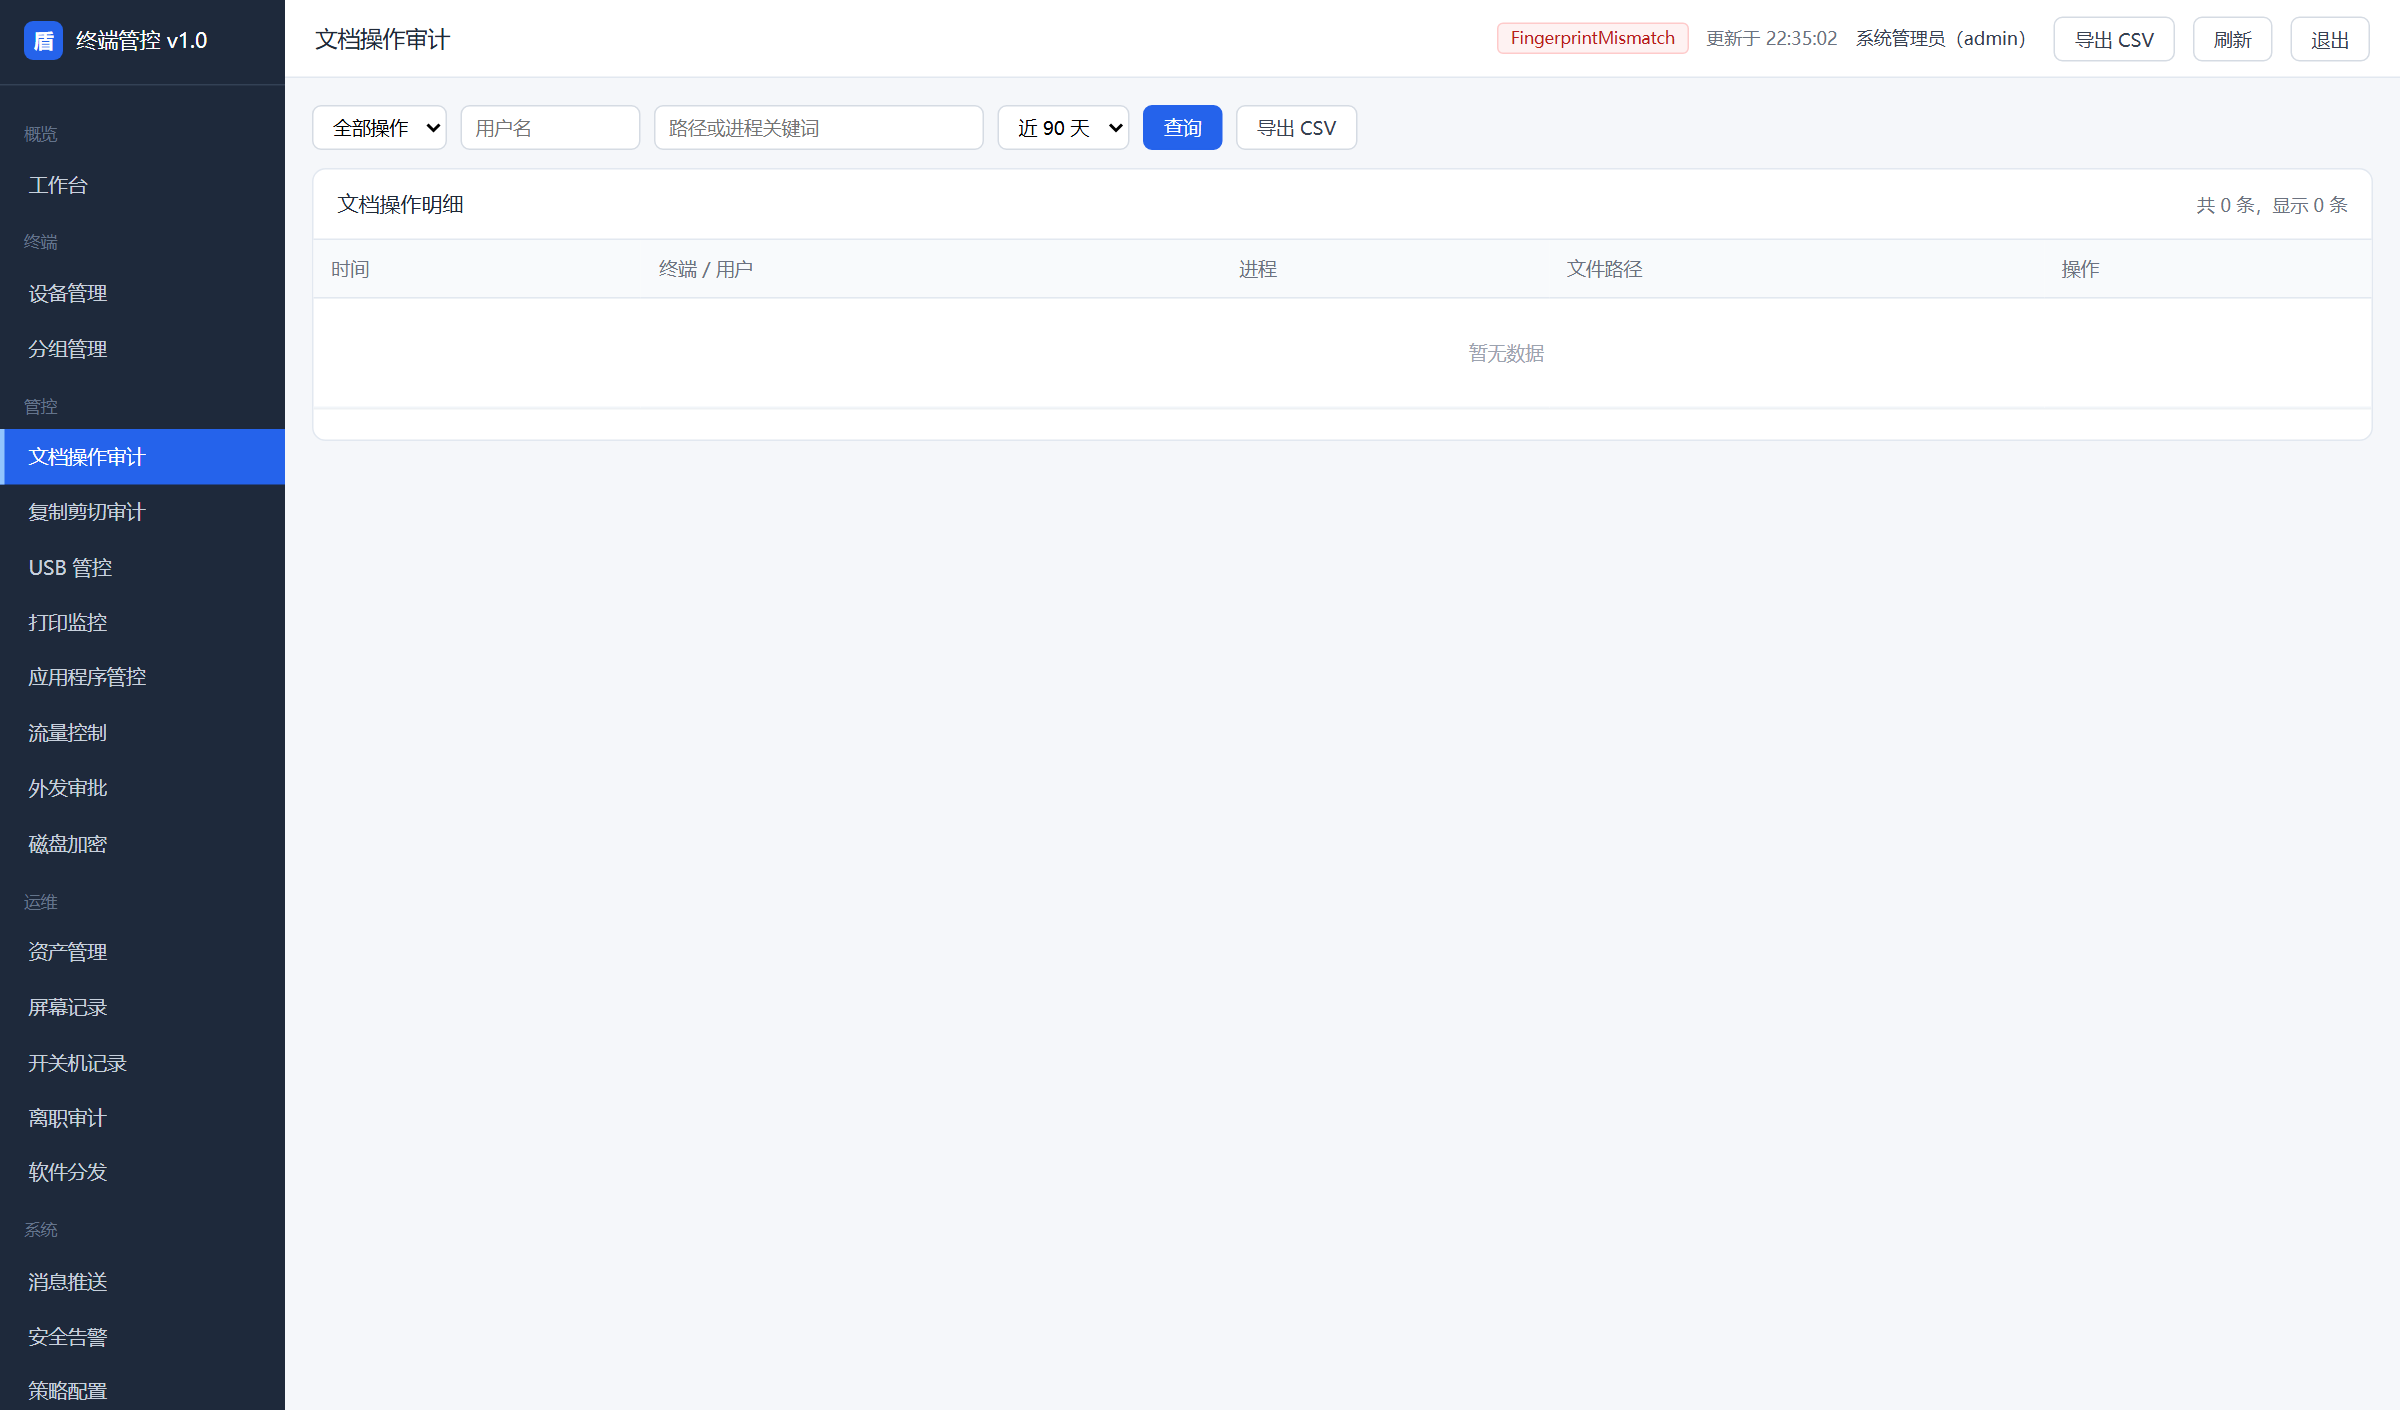This screenshot has width=2400, height=1410.
Task: Open 离职审计 page
Action: point(142,1118)
